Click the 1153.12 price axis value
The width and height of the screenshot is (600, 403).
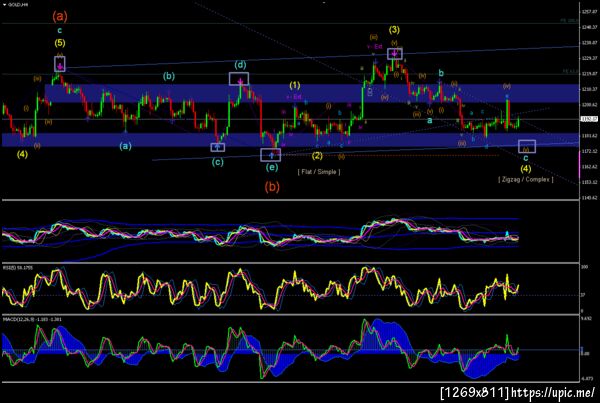(590, 182)
